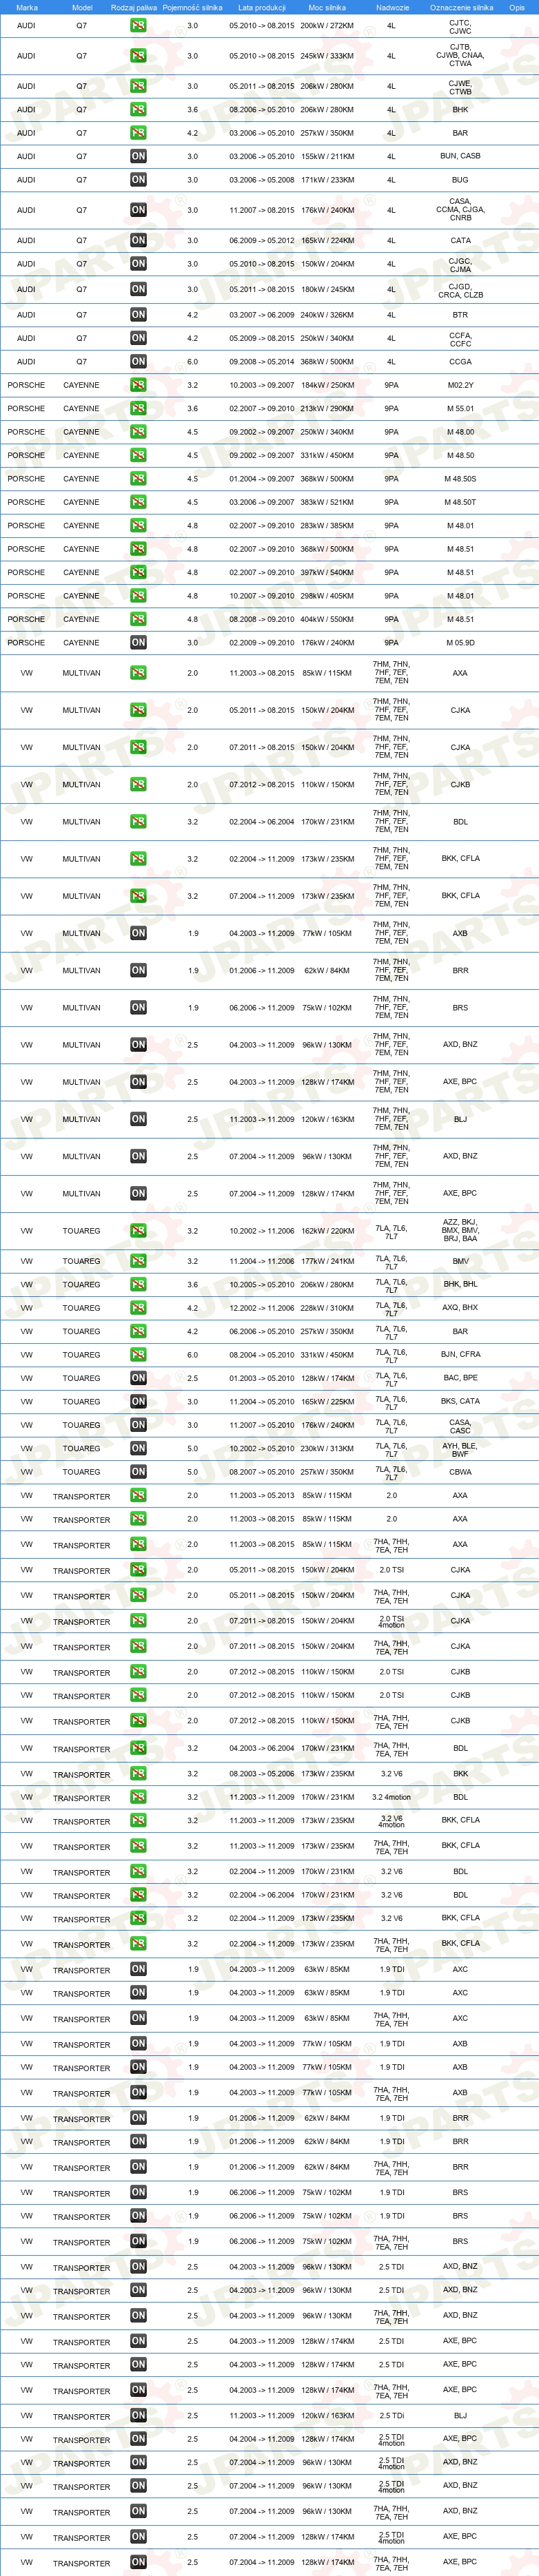Select the 177kW / 241KM power cell
The image size is (539, 2576).
327,1261
